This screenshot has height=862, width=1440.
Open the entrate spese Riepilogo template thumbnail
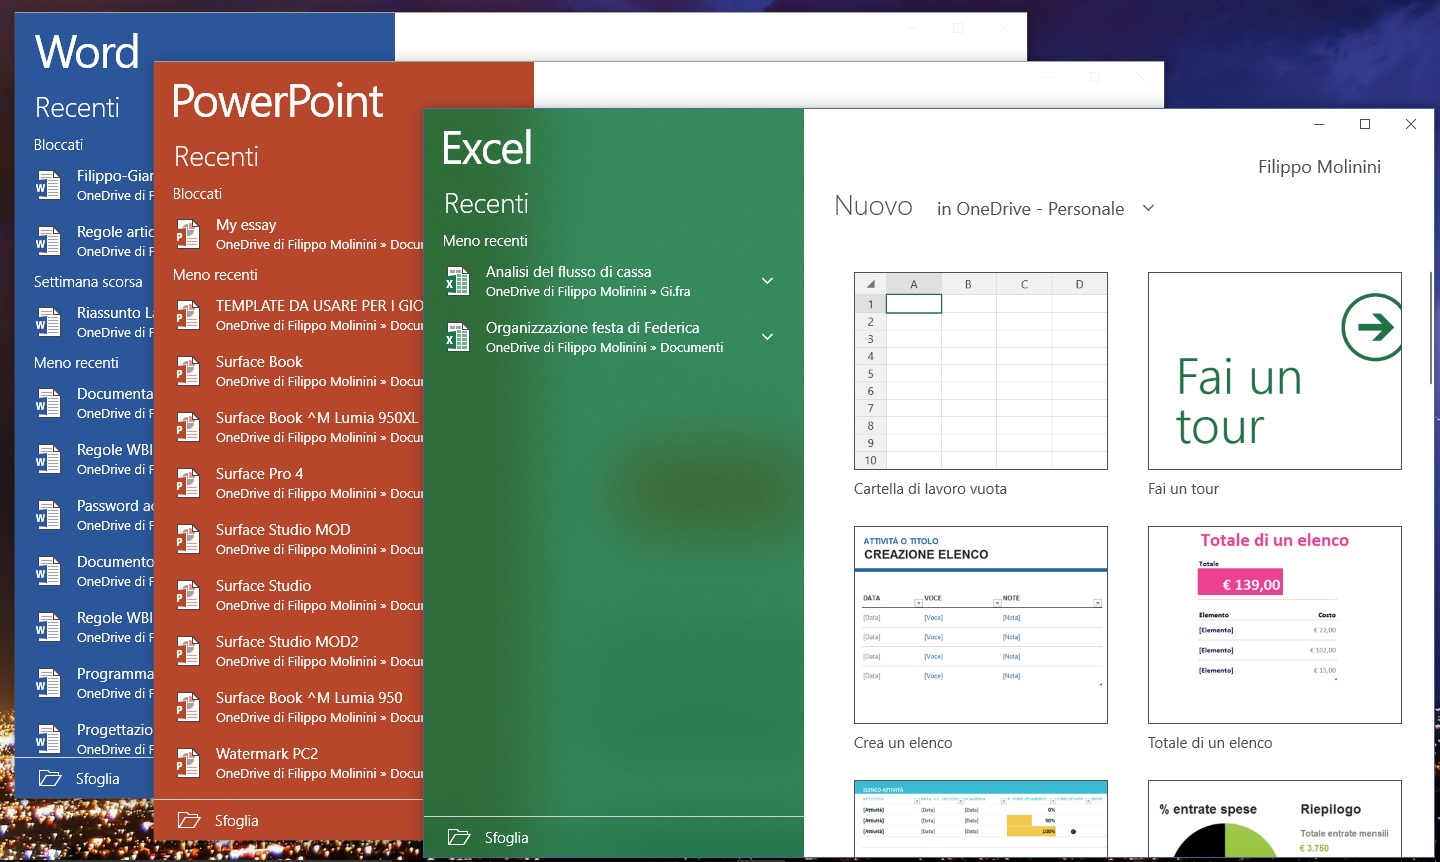point(1275,818)
